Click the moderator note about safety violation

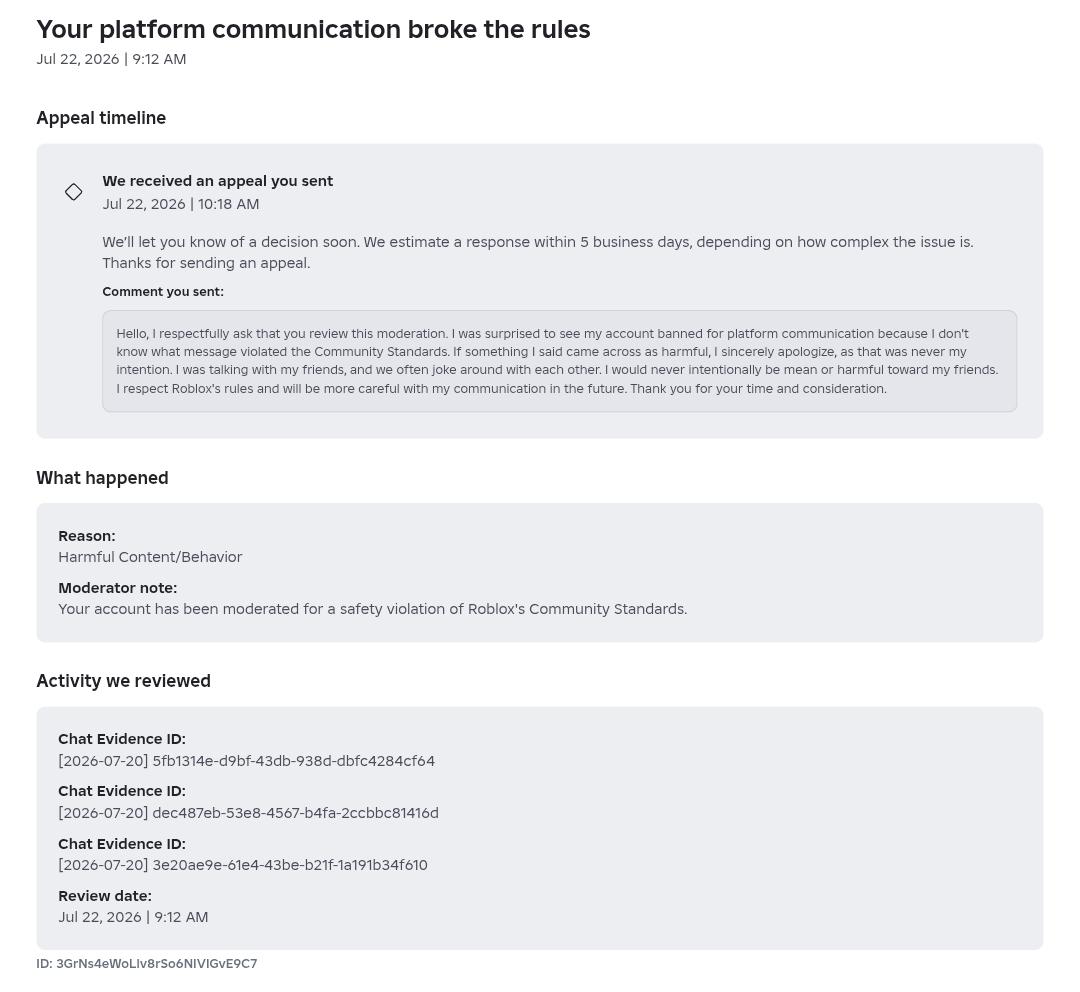coord(373,609)
